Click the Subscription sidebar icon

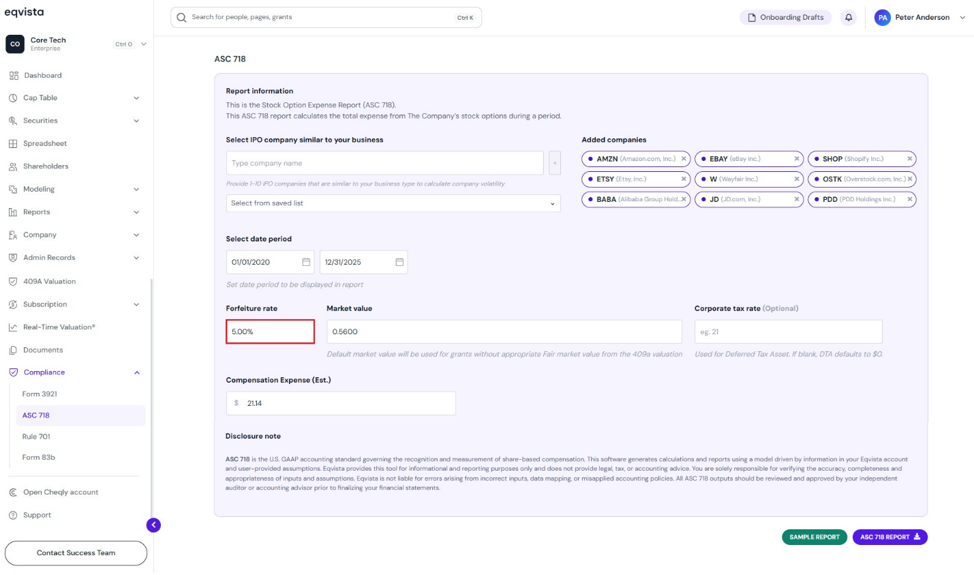pyautogui.click(x=13, y=304)
